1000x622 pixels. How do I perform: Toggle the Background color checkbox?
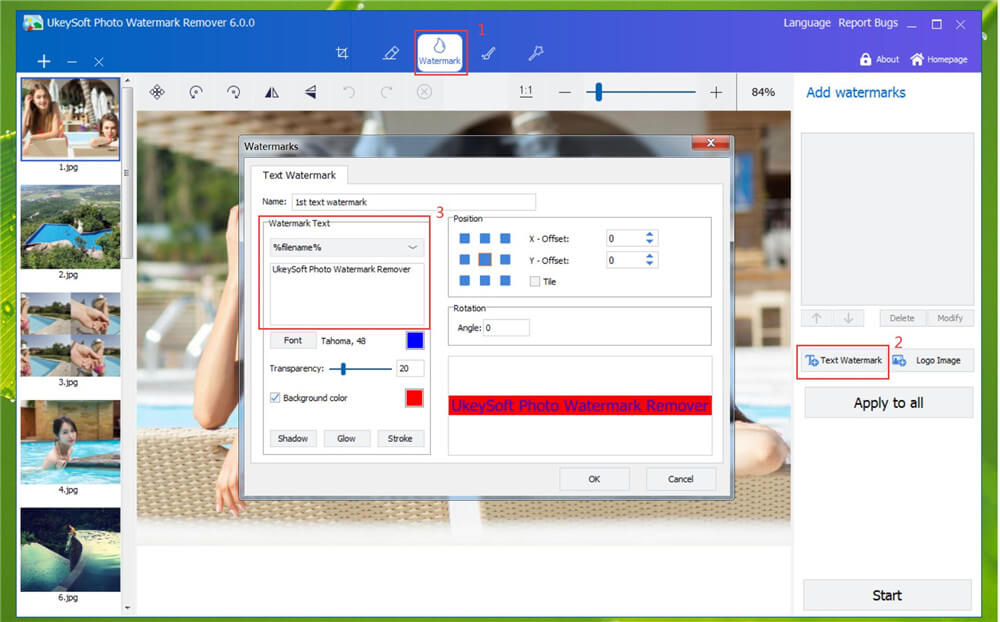[275, 398]
